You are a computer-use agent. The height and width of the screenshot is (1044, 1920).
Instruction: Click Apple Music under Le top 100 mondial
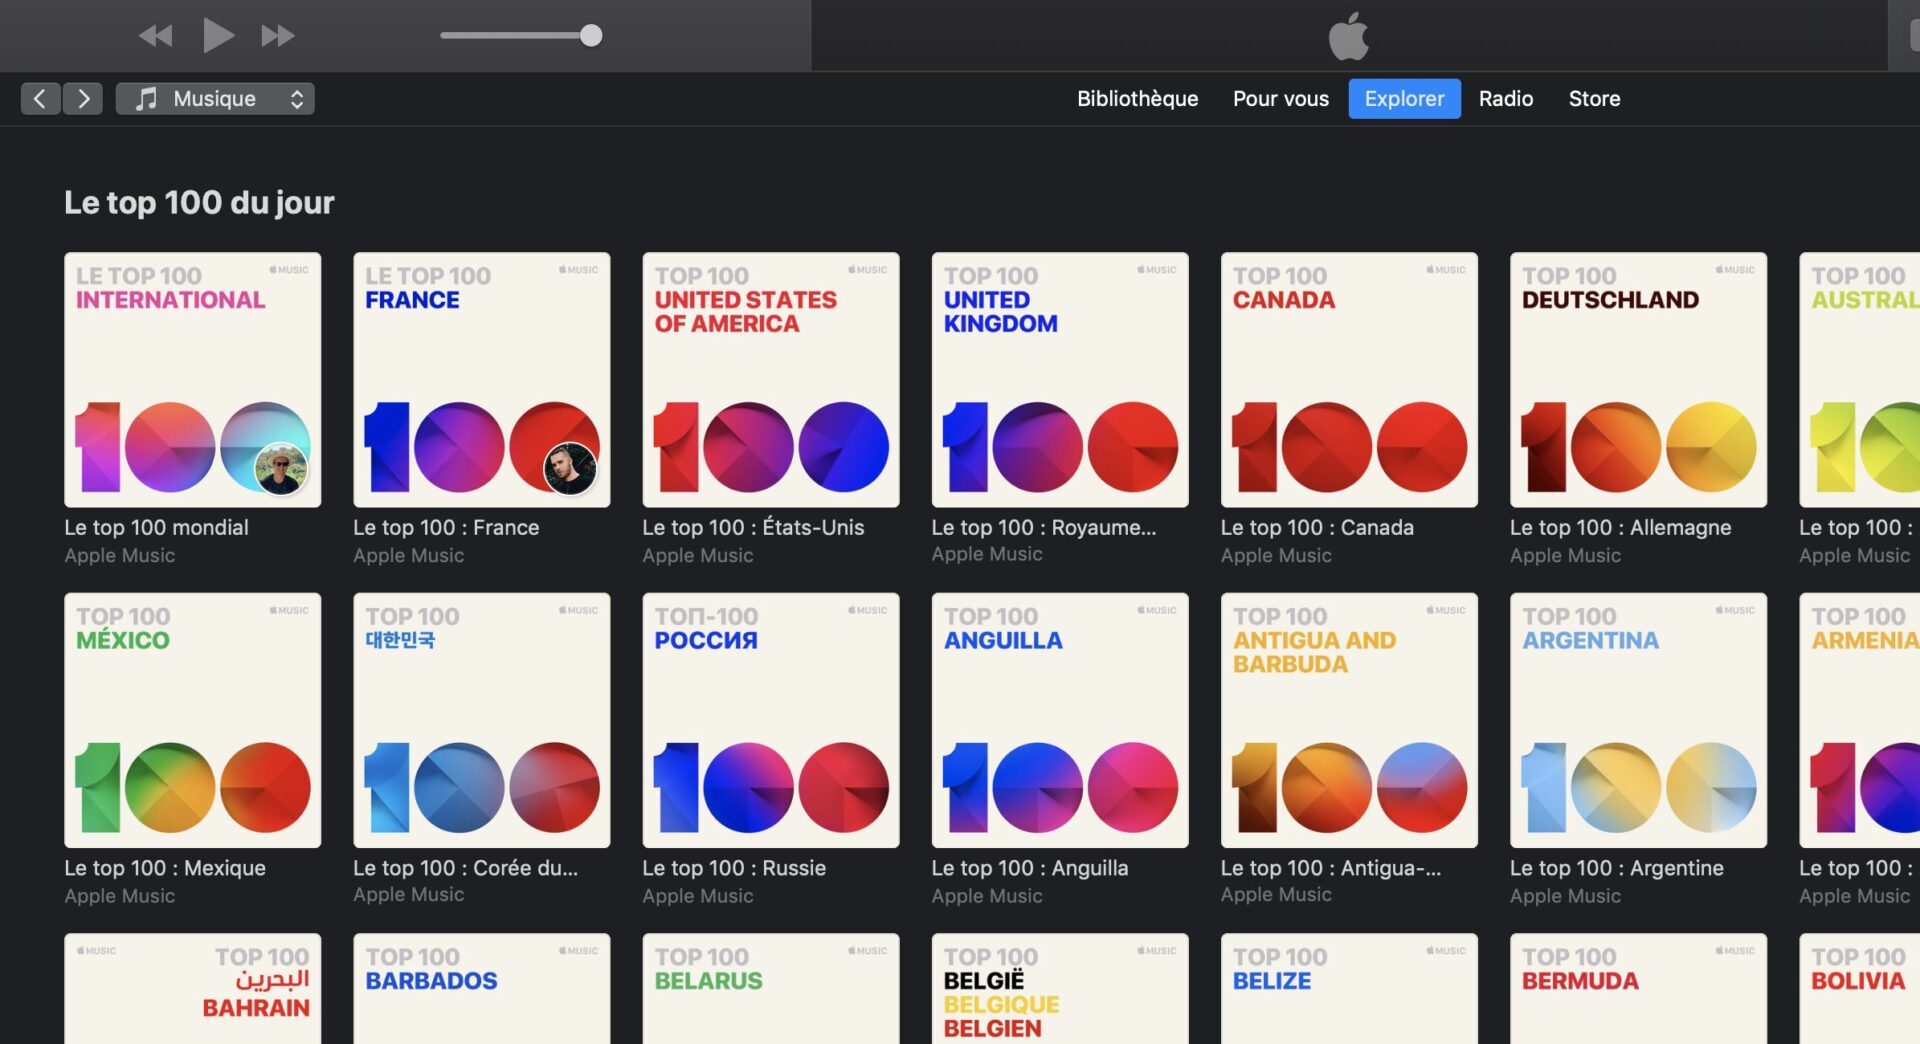pyautogui.click(x=120, y=555)
